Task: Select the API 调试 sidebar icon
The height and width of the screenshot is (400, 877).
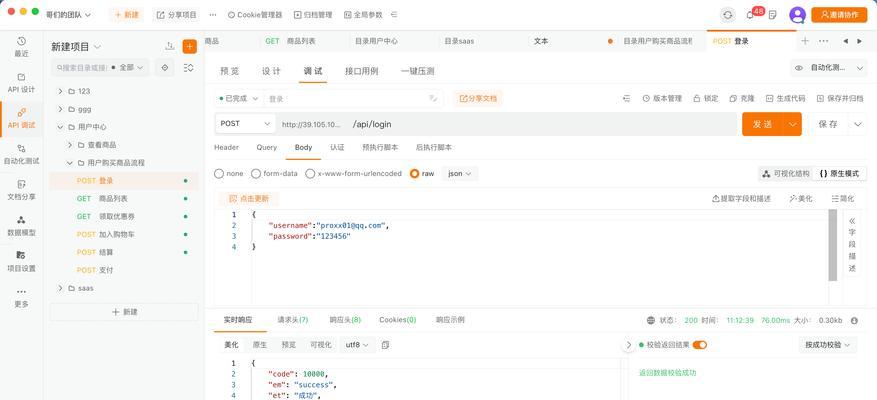Action: click(x=21, y=119)
